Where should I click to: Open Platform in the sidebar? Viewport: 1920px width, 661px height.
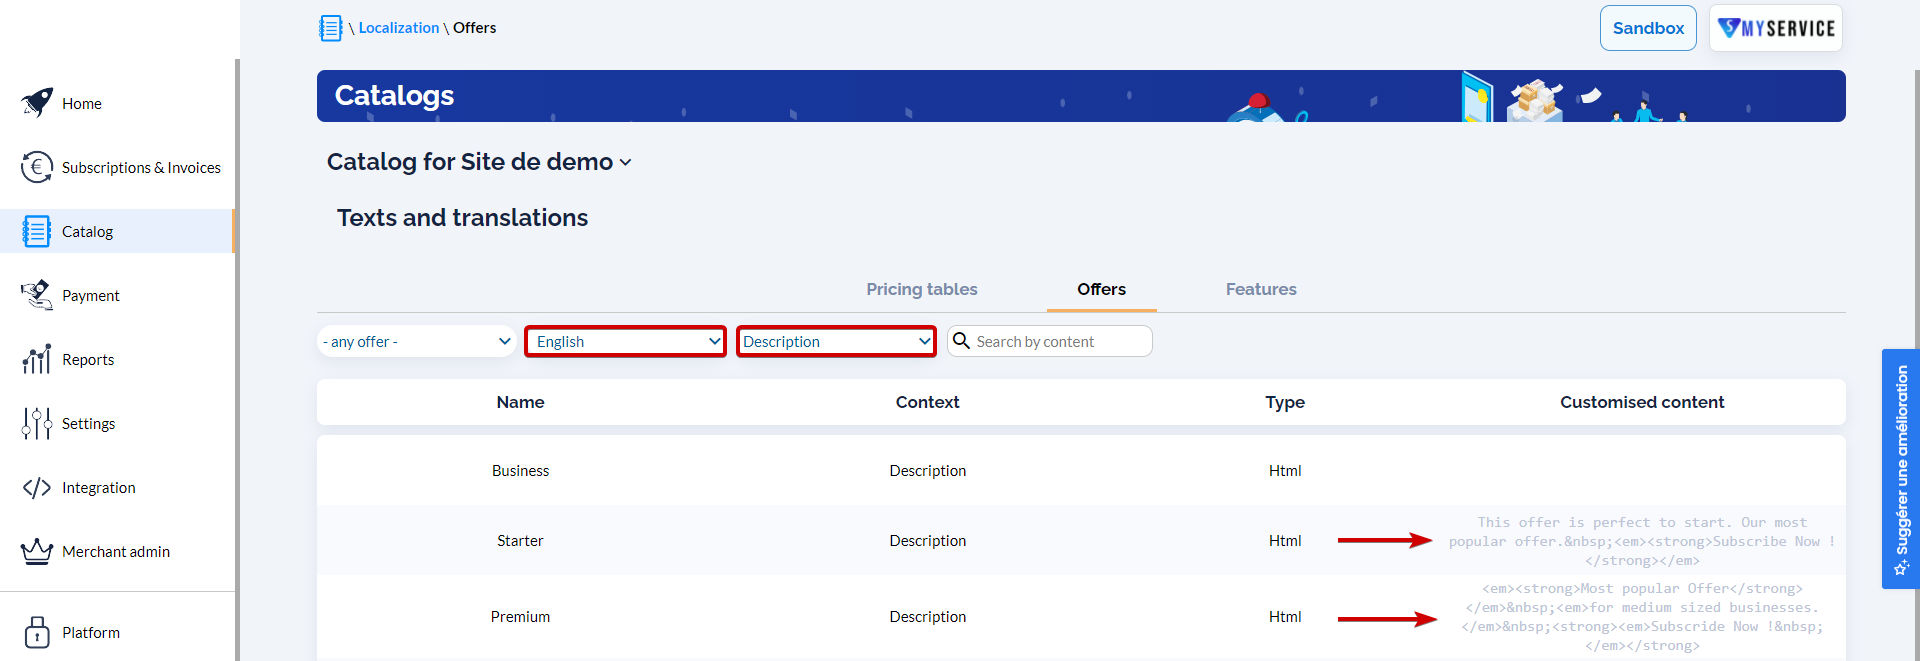point(91,632)
